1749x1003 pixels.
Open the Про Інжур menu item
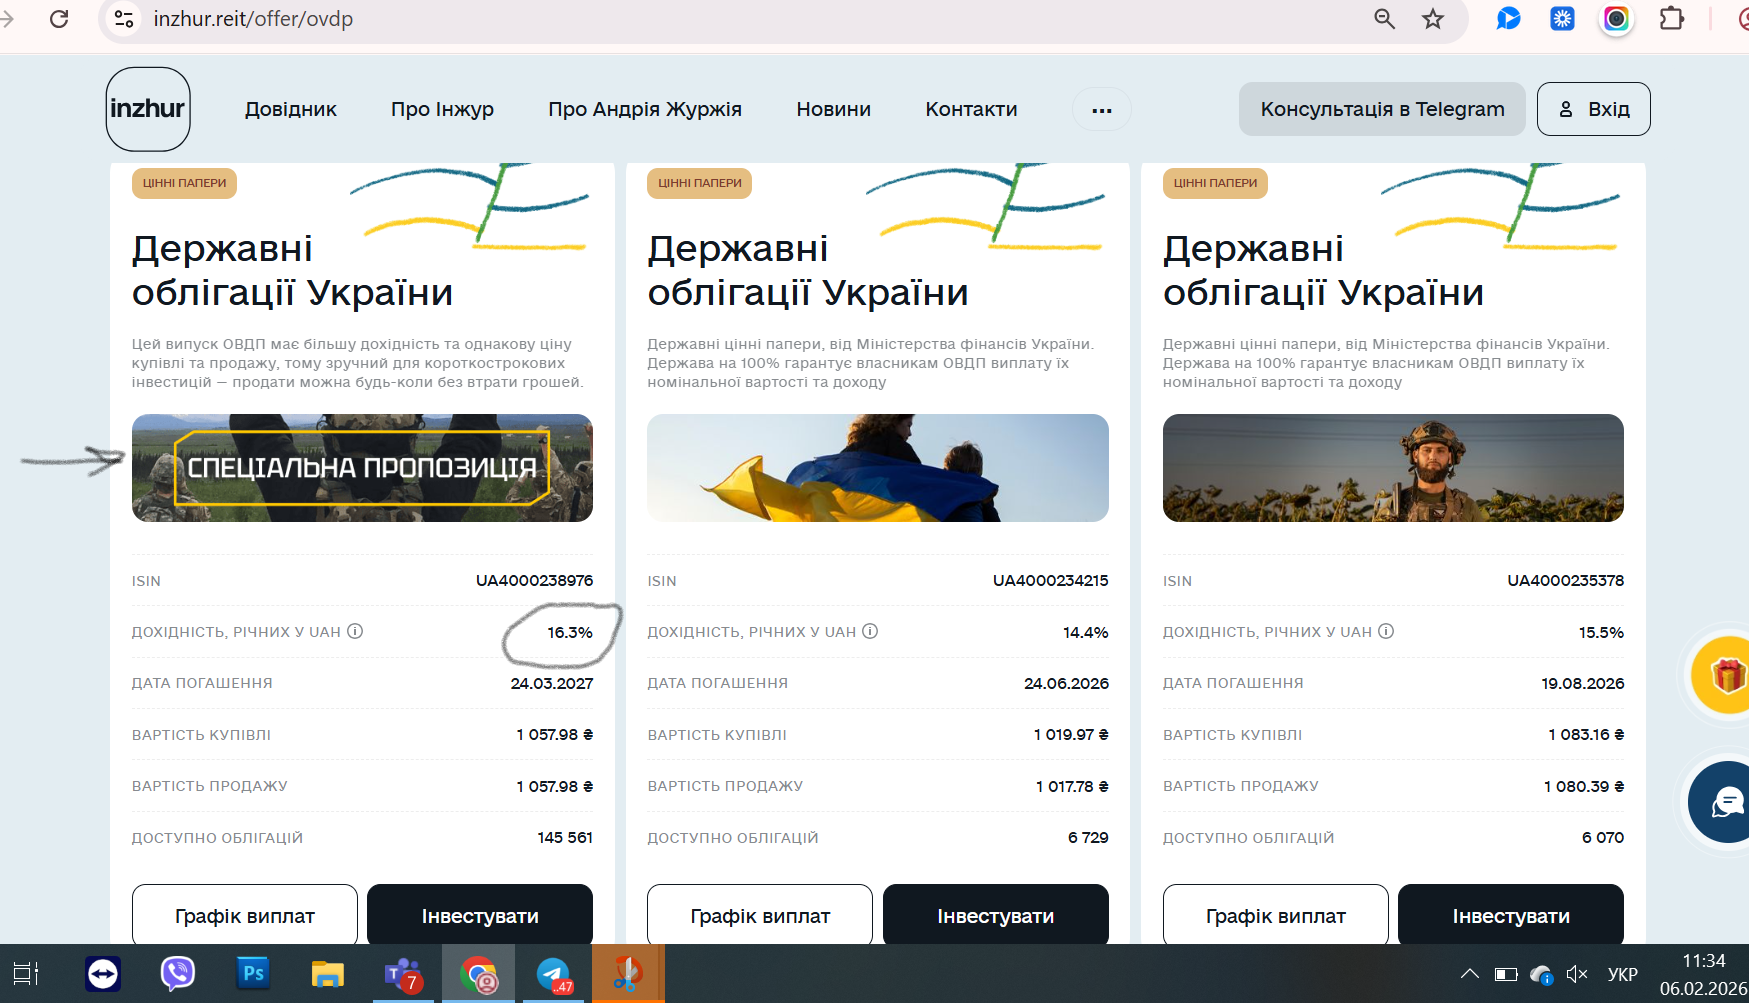coord(442,109)
